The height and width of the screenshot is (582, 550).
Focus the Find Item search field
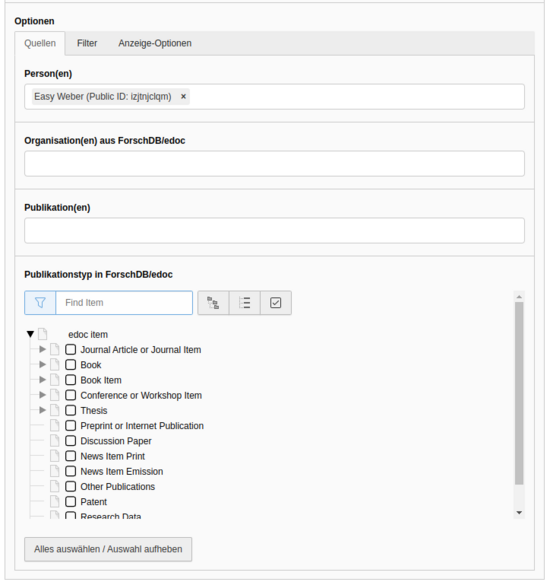pos(124,303)
